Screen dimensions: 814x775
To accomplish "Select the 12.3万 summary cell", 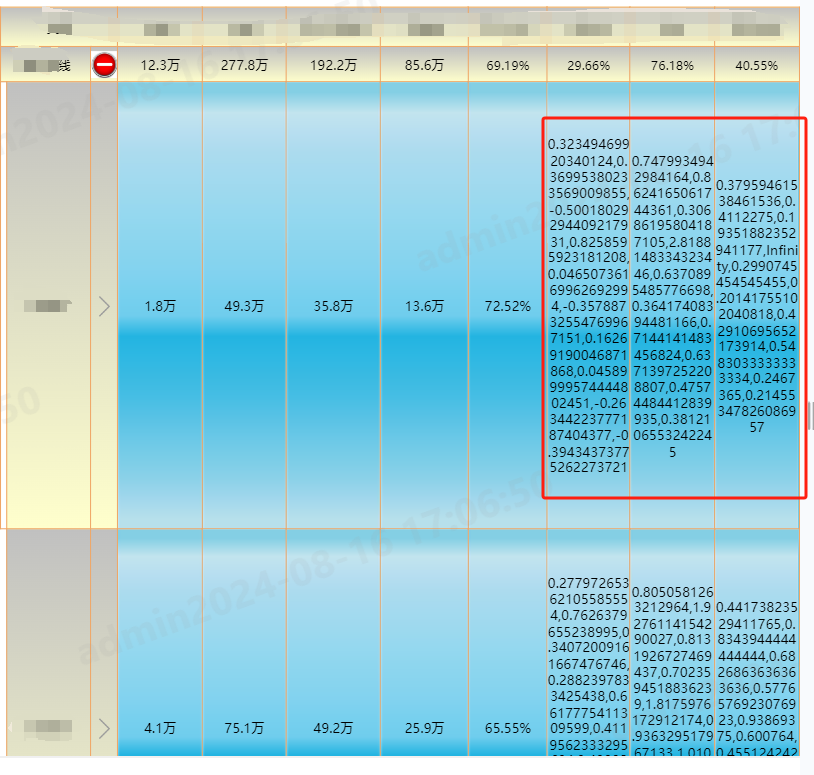I will click(159, 65).
